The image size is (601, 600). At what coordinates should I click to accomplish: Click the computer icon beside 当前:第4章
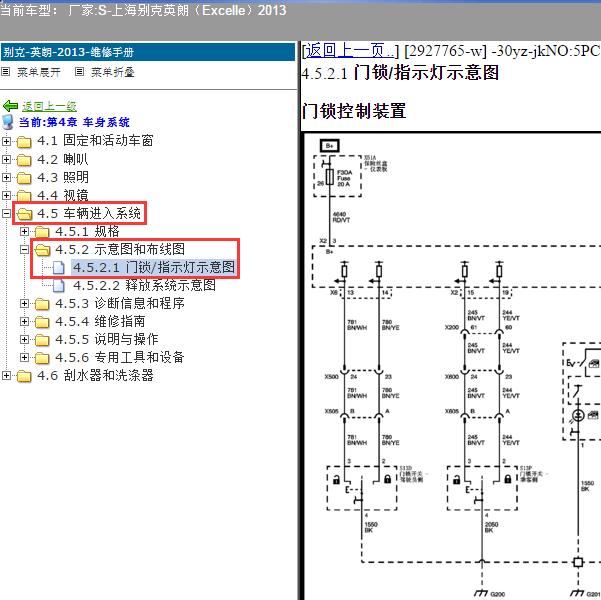[8, 122]
